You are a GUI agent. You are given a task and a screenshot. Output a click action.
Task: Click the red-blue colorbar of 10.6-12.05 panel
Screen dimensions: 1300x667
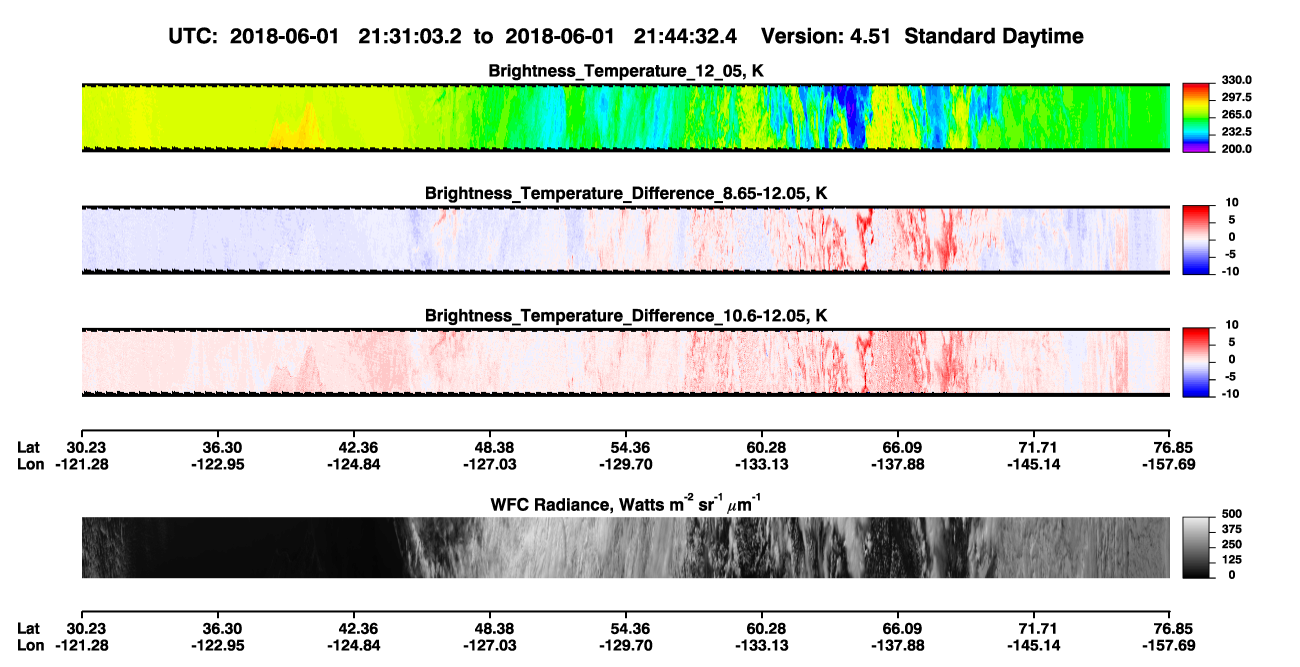tap(1197, 362)
